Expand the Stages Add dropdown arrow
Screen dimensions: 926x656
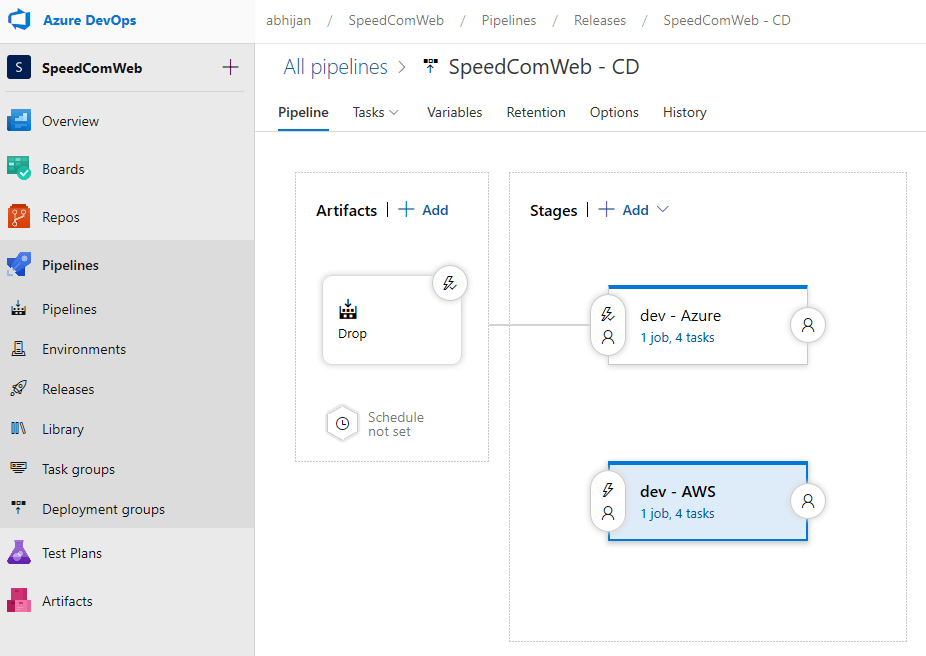coord(661,210)
